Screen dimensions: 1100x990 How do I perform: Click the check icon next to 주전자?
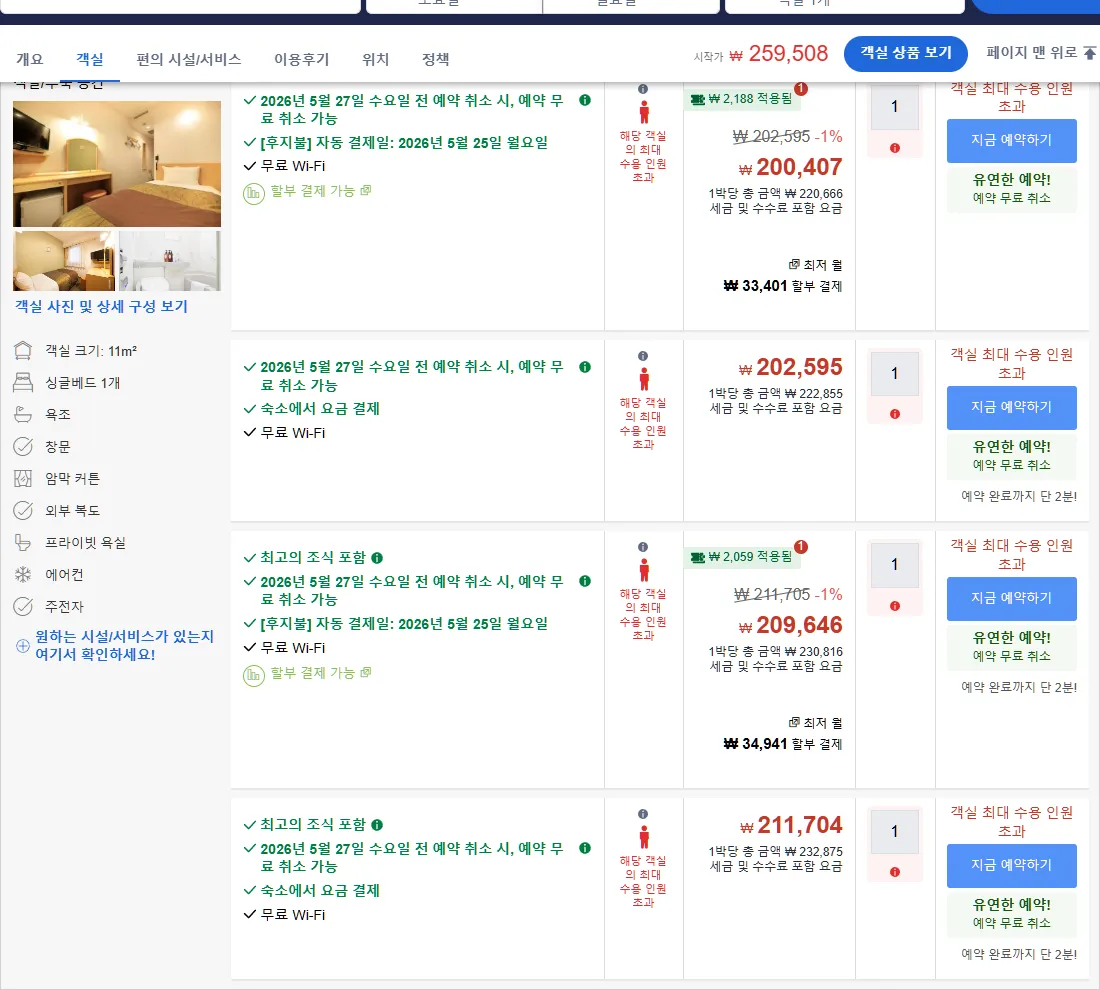[x=23, y=606]
